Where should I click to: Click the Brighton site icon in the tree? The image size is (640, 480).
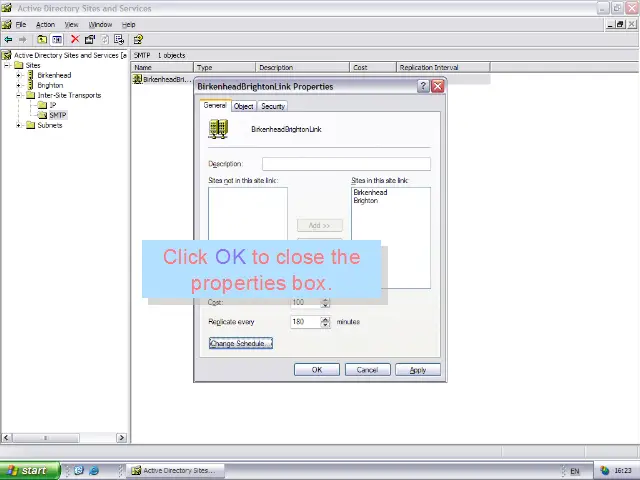(x=30, y=85)
